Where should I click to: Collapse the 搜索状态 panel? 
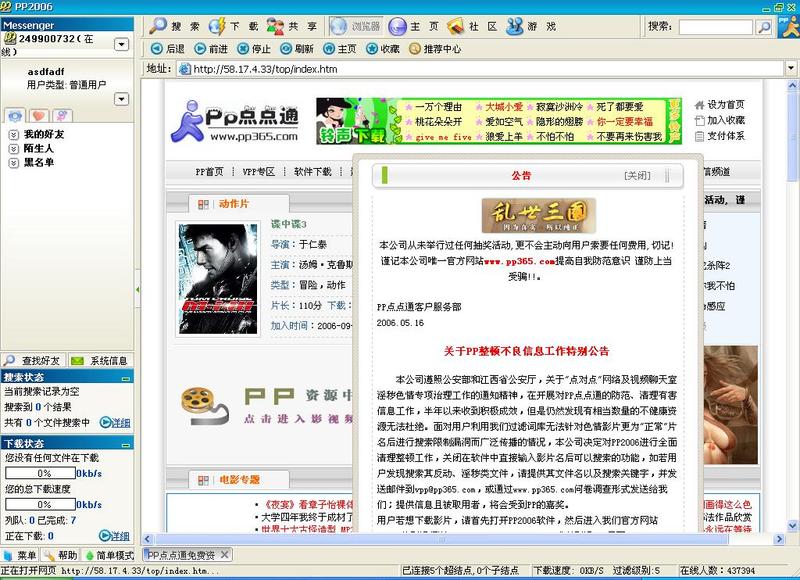(126, 378)
